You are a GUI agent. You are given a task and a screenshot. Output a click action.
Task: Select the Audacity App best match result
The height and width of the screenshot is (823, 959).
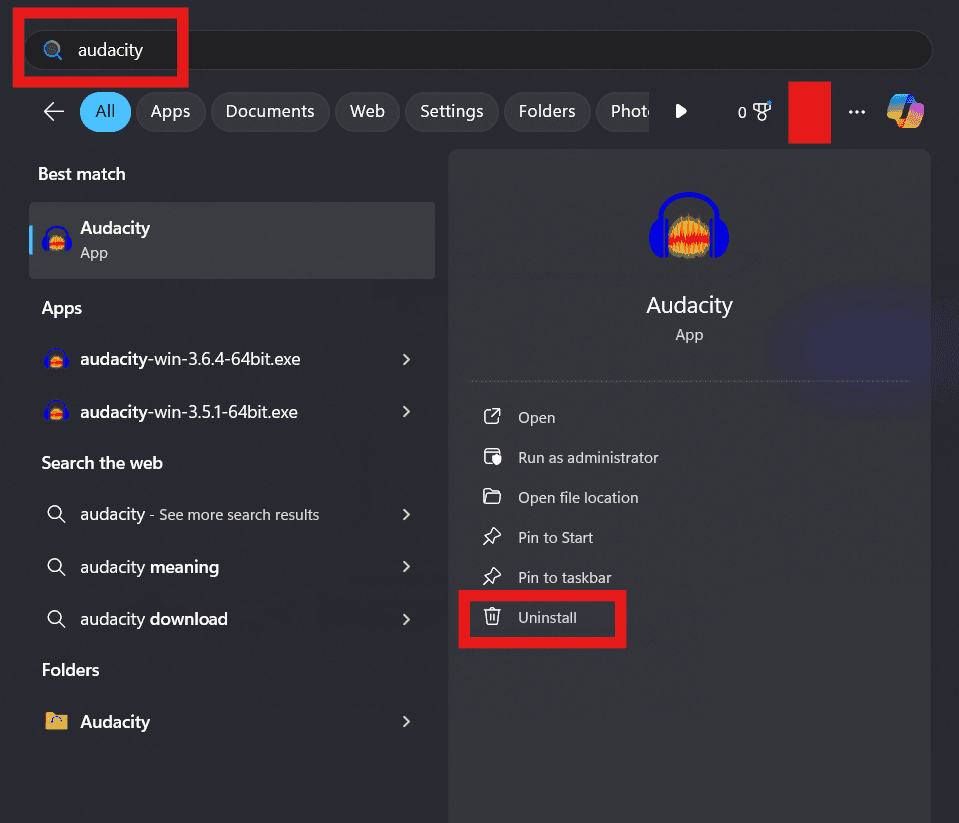(232, 240)
